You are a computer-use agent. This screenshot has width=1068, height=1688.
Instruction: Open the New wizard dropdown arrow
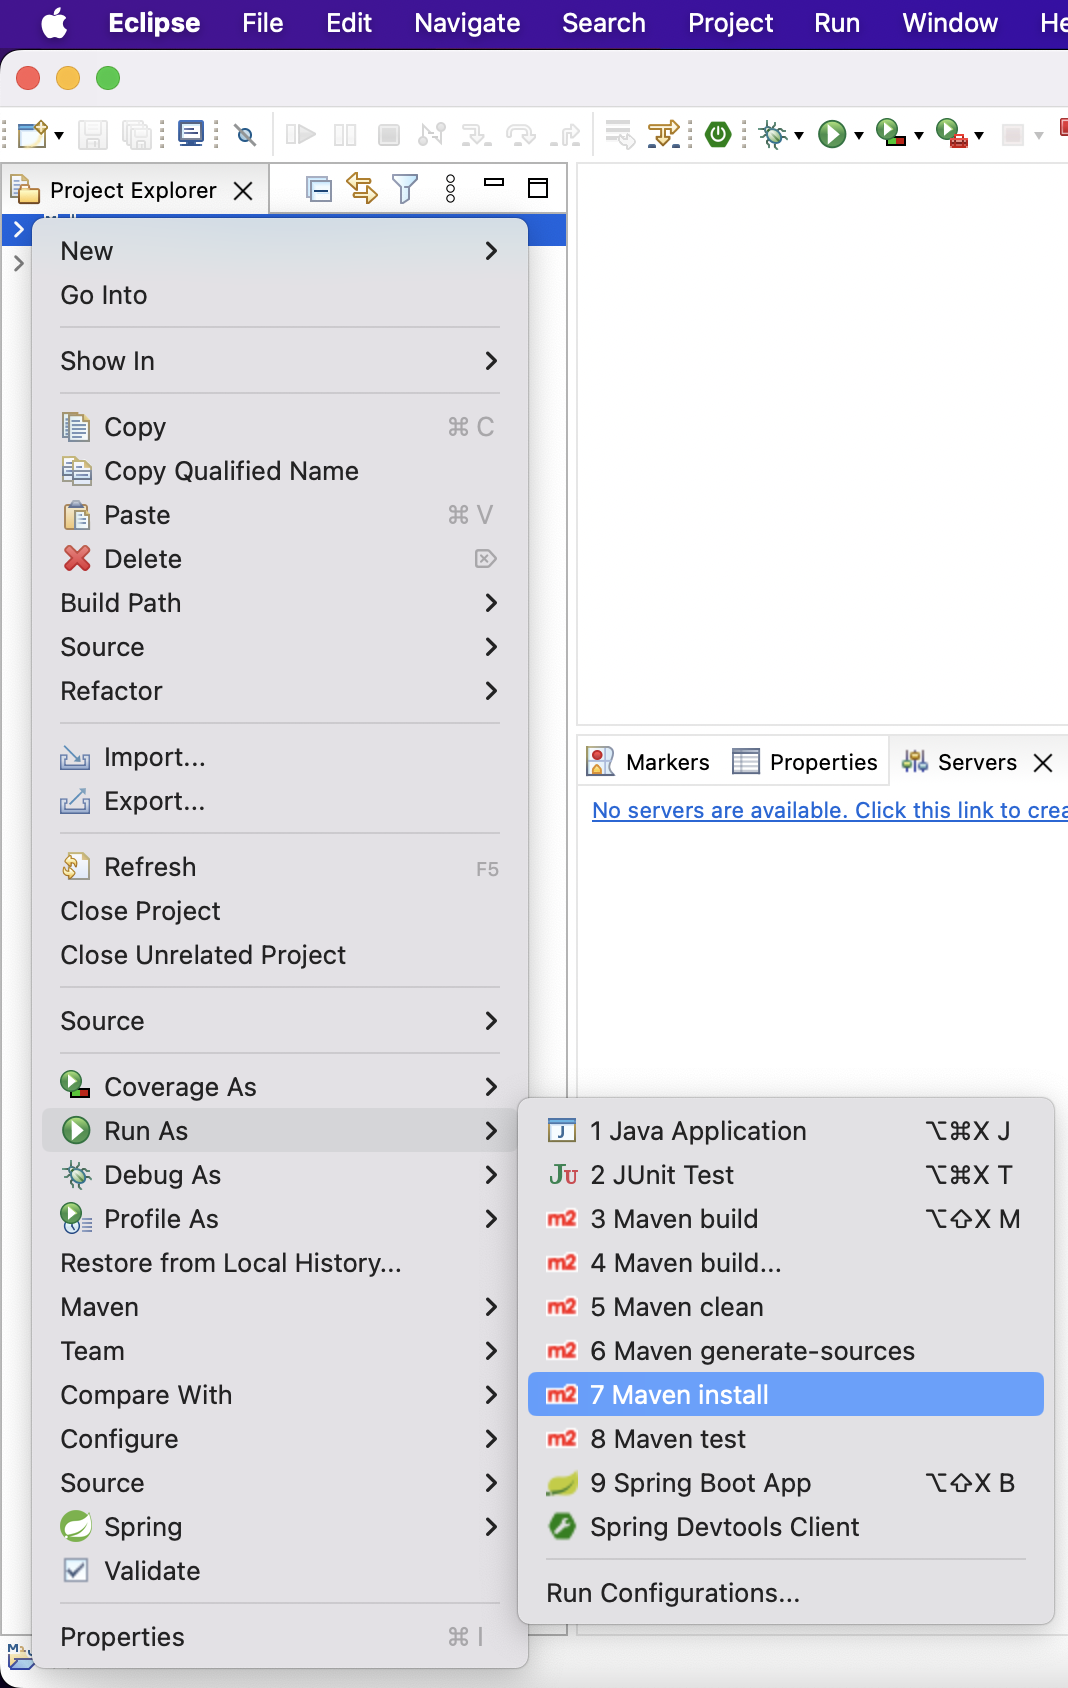59,135
